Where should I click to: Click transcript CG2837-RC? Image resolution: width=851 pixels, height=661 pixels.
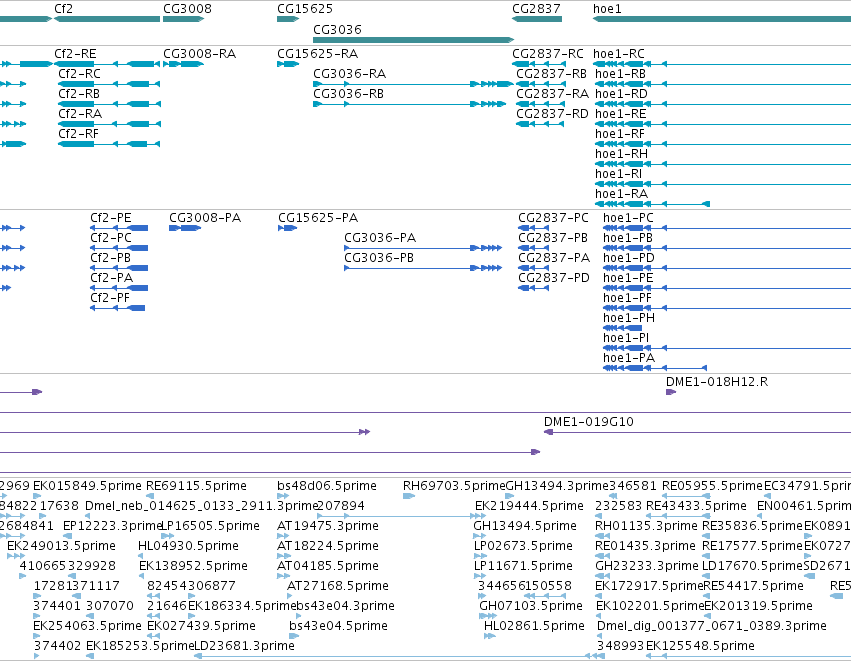point(548,54)
